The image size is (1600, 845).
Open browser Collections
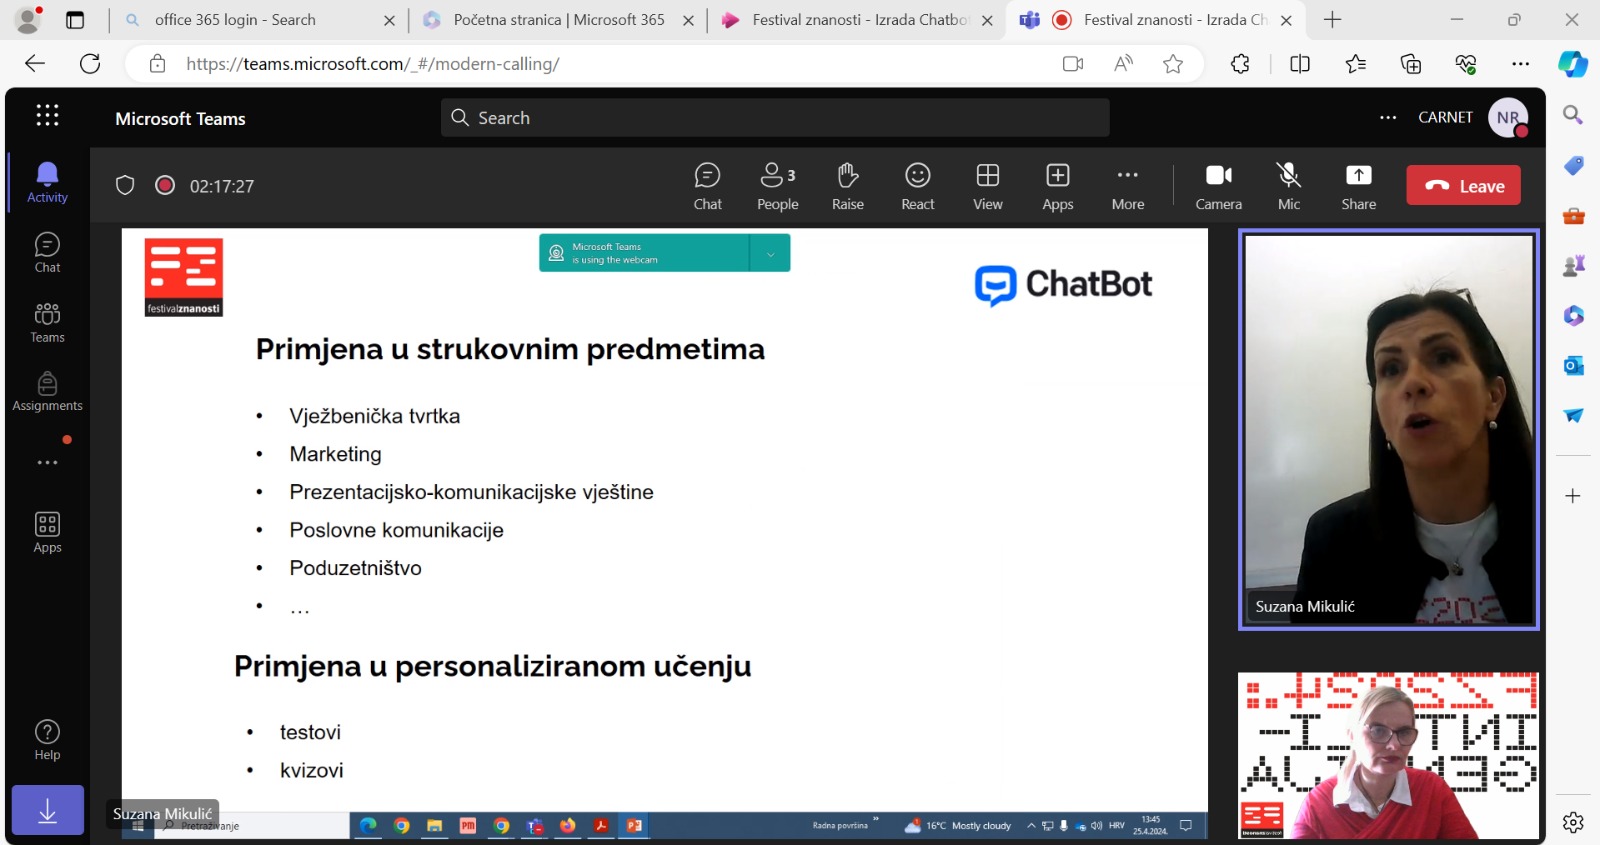1410,64
